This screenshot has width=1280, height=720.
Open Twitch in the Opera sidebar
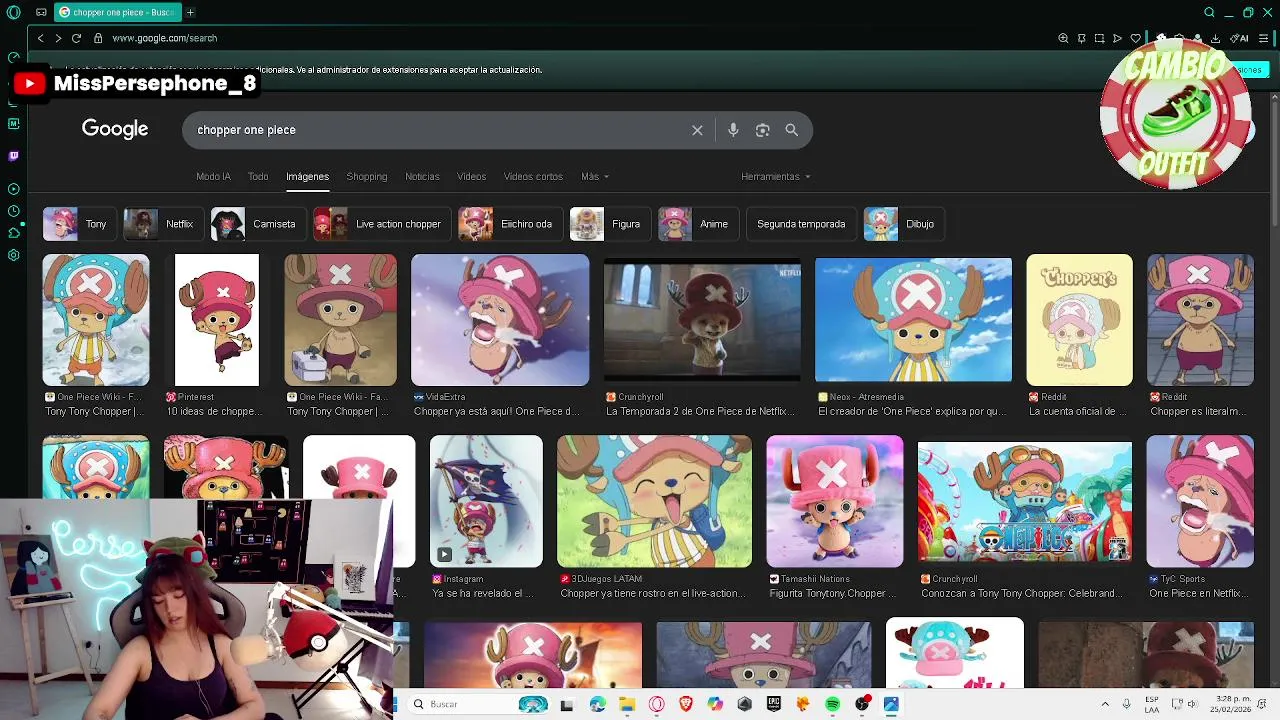13,156
